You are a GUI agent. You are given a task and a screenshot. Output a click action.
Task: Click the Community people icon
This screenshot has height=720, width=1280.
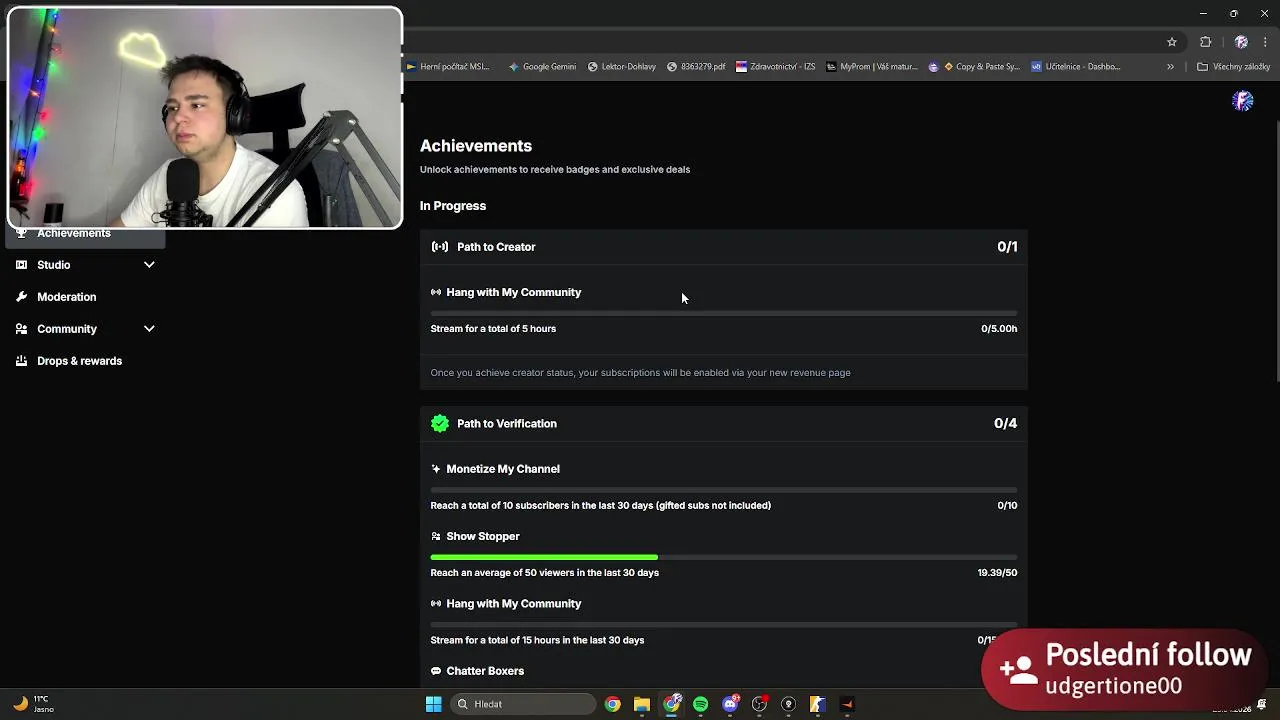[x=21, y=329]
